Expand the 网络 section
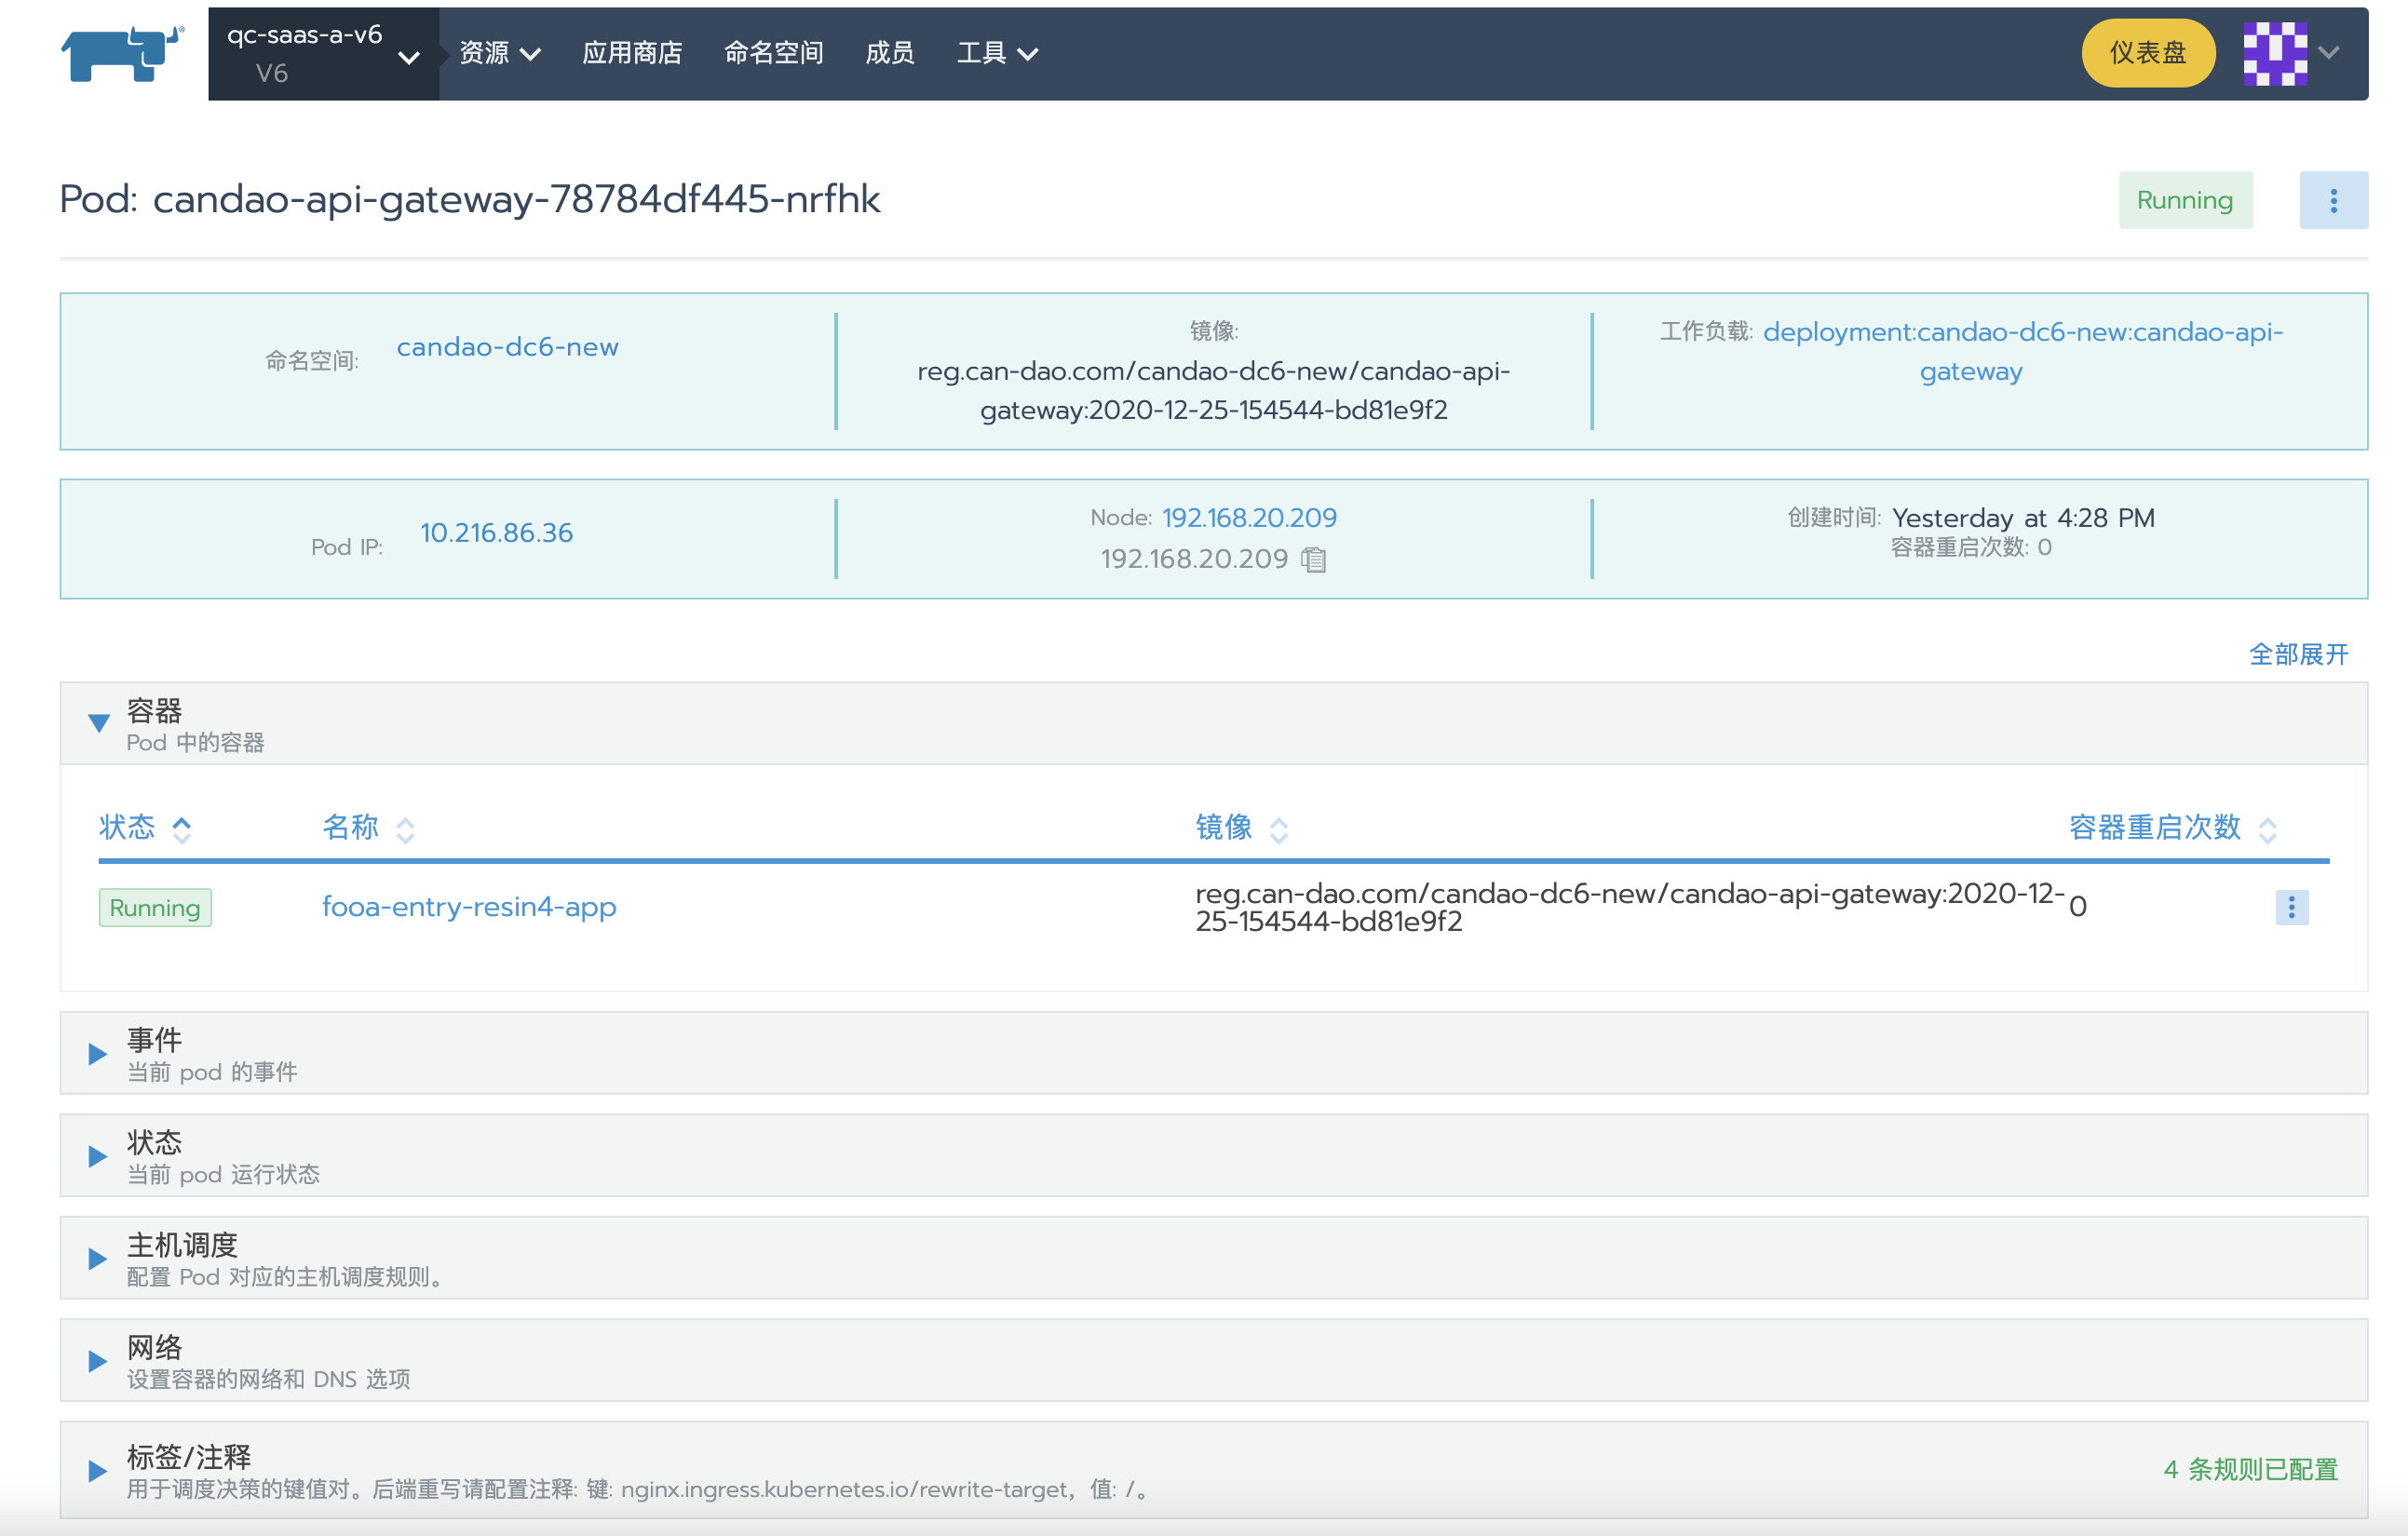The image size is (2408, 1536). tap(98, 1361)
